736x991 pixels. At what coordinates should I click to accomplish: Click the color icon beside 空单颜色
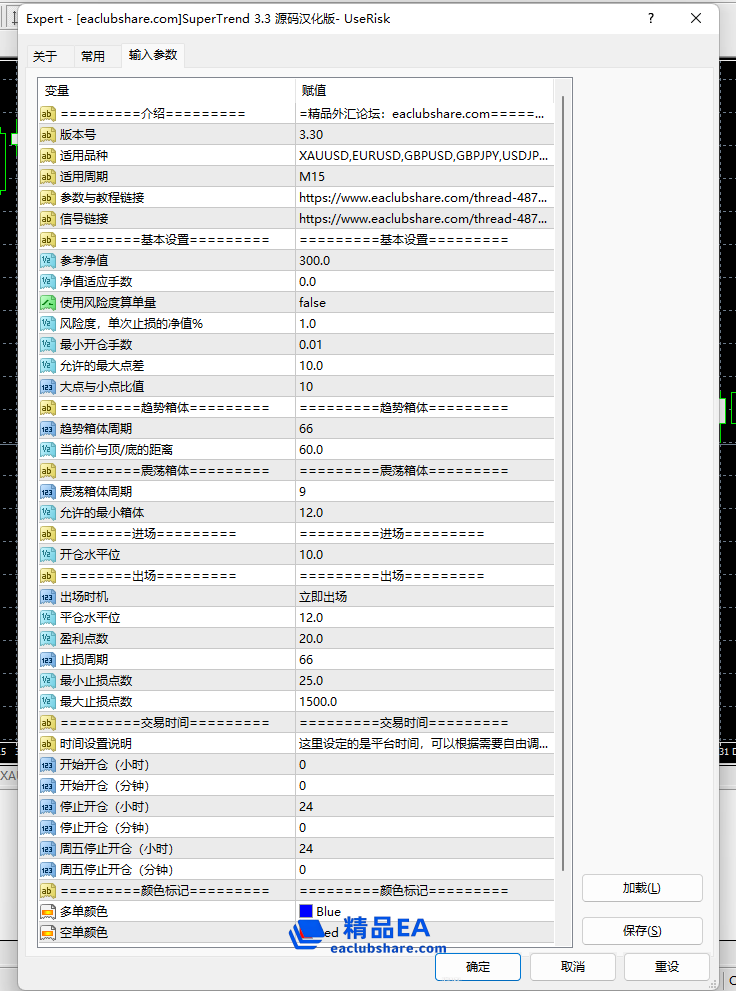click(x=48, y=933)
